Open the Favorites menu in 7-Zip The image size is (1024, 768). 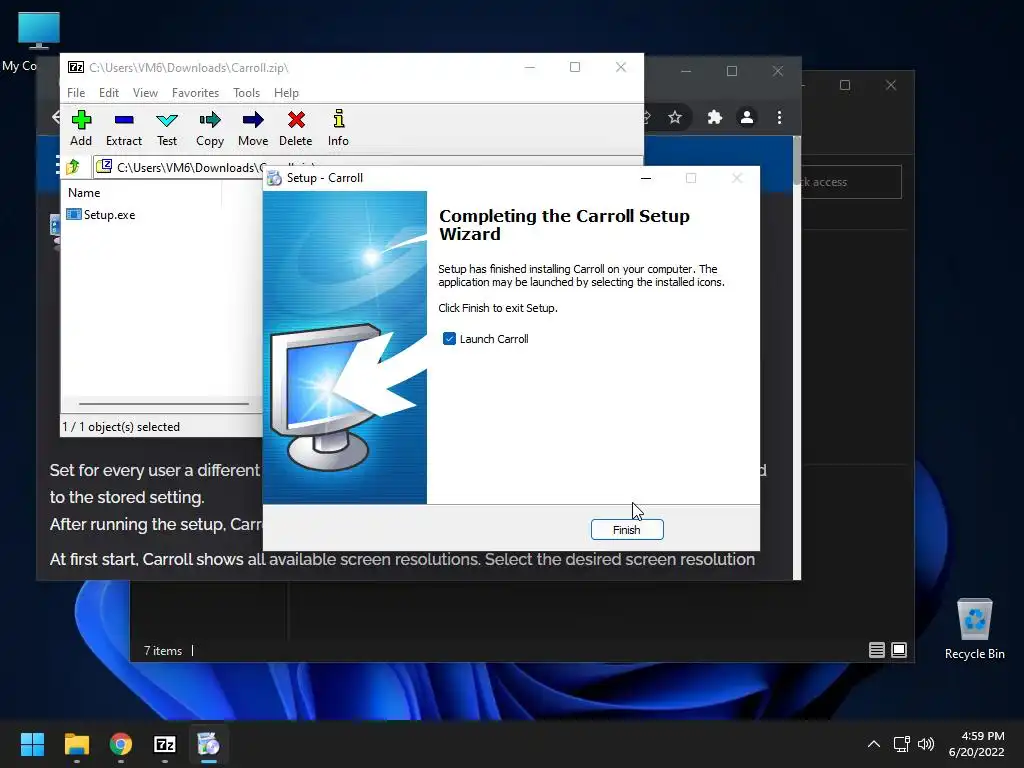pos(195,93)
